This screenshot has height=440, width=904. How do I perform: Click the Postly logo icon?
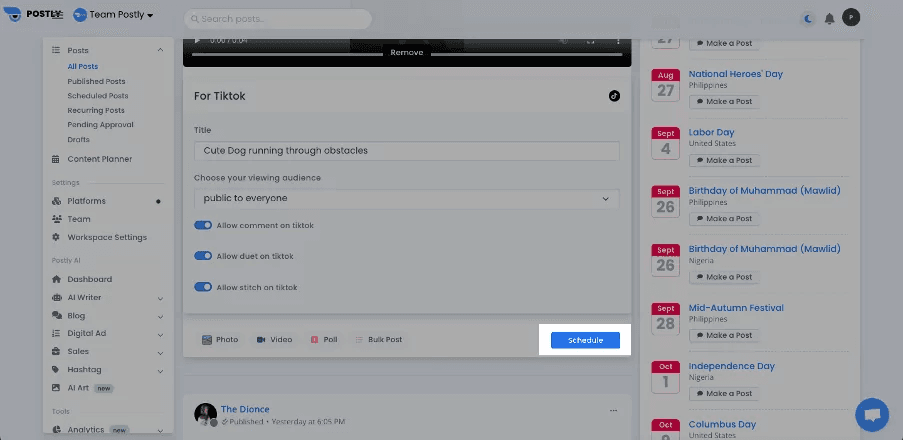12,14
